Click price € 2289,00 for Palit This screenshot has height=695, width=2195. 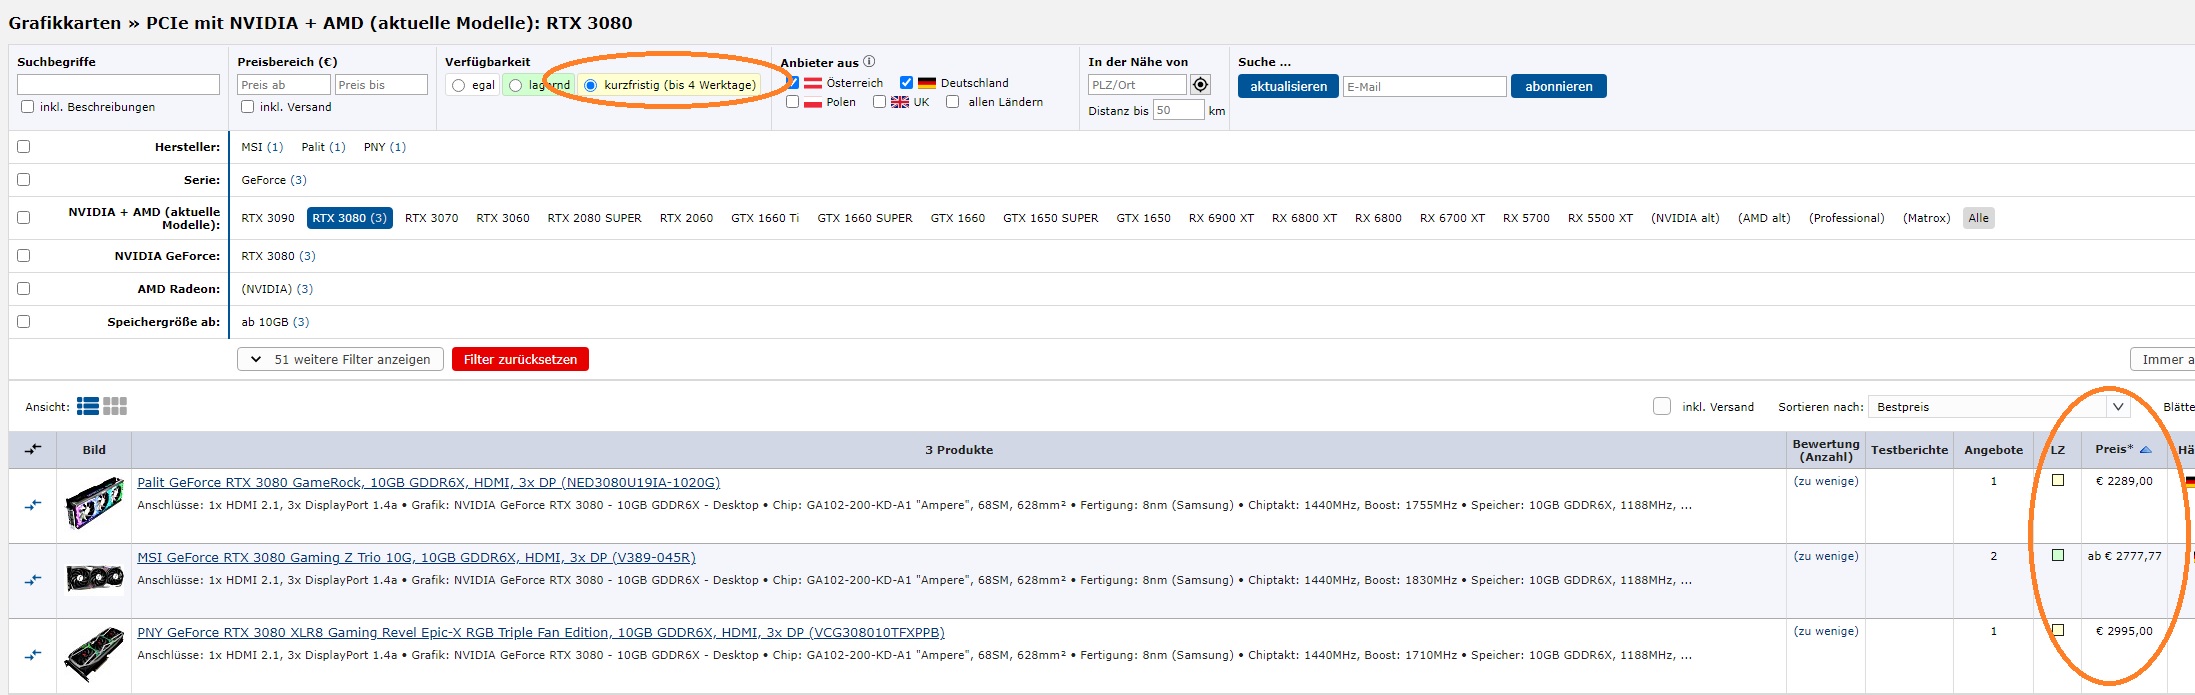pyautogui.click(x=2124, y=481)
